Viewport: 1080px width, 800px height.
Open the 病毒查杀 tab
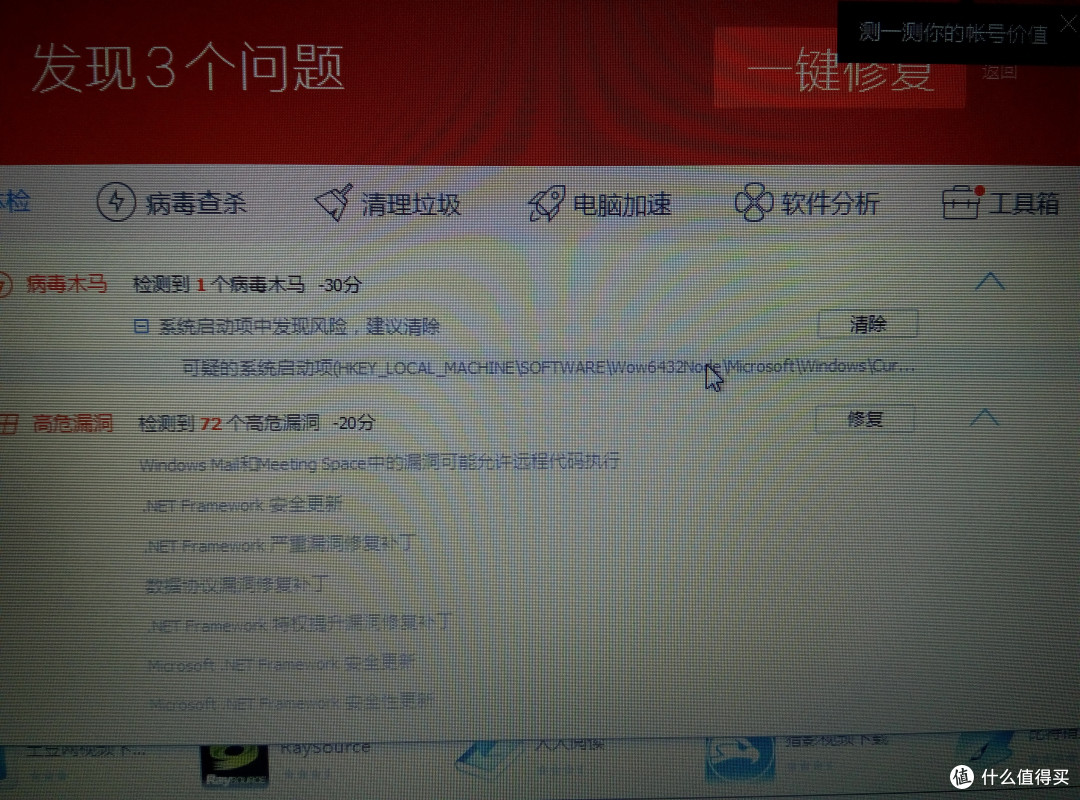click(172, 202)
